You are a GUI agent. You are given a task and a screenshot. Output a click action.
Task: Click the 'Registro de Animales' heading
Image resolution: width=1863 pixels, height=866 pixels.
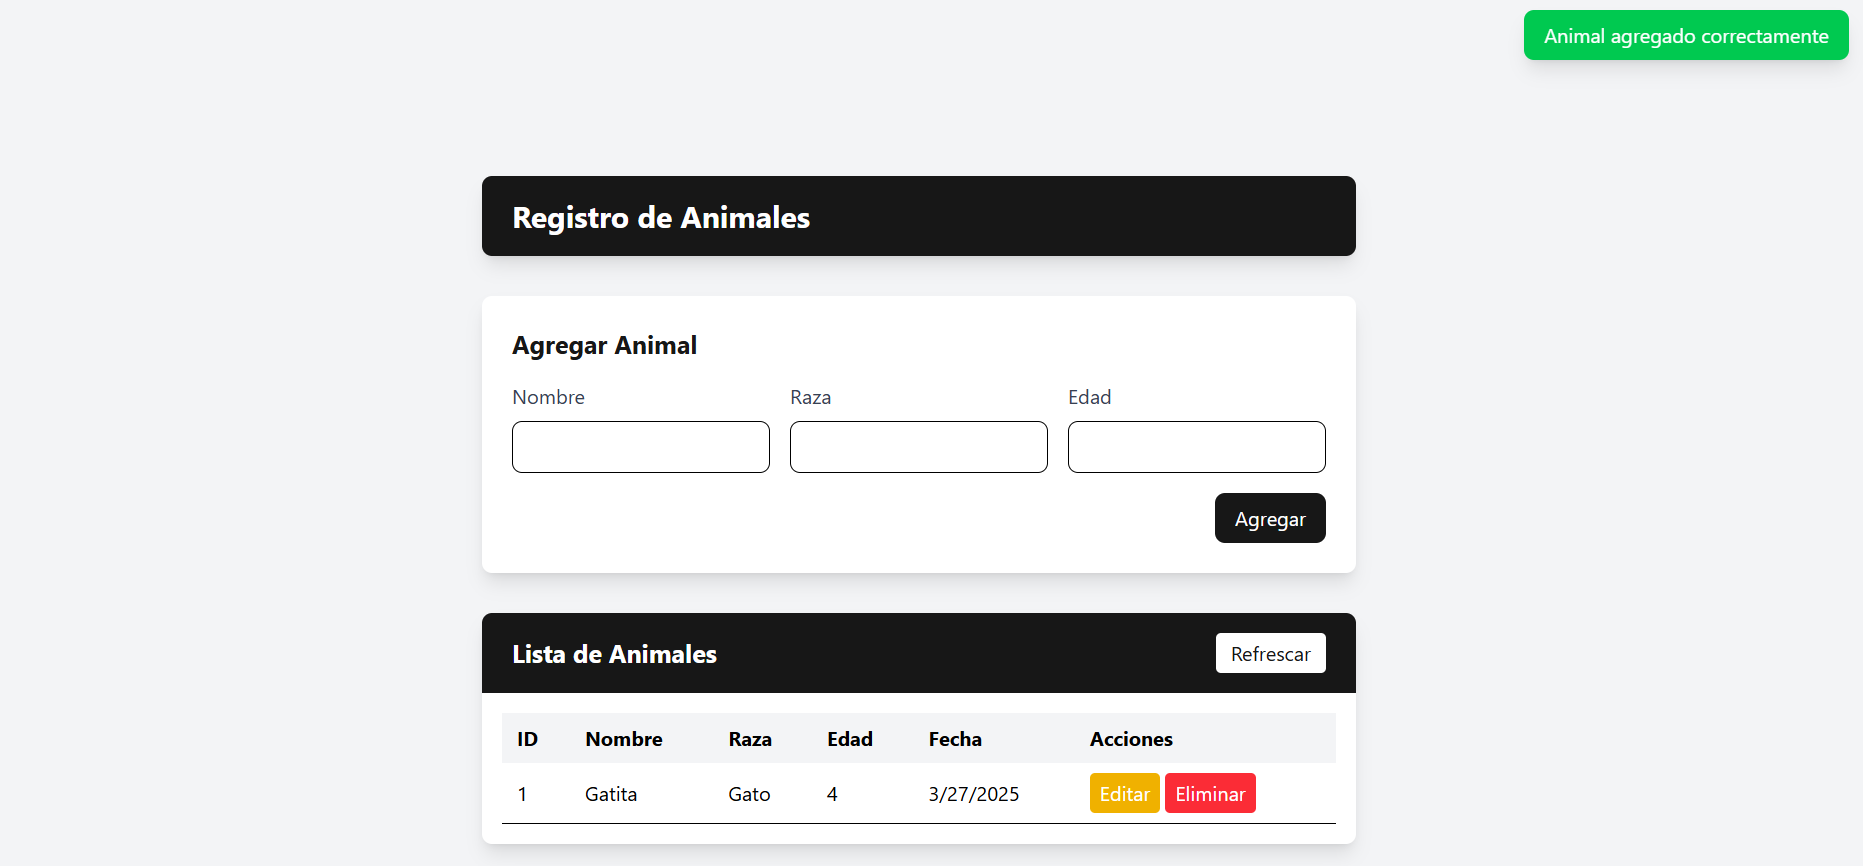tap(661, 217)
